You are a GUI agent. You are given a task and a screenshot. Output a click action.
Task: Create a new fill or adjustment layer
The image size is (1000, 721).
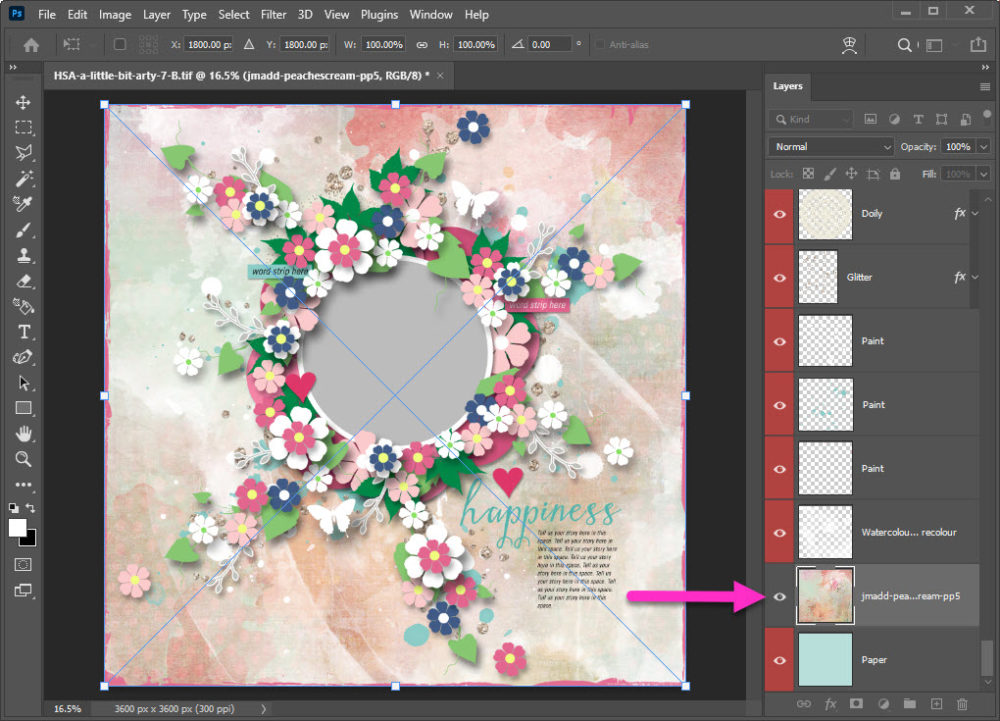tap(883, 704)
